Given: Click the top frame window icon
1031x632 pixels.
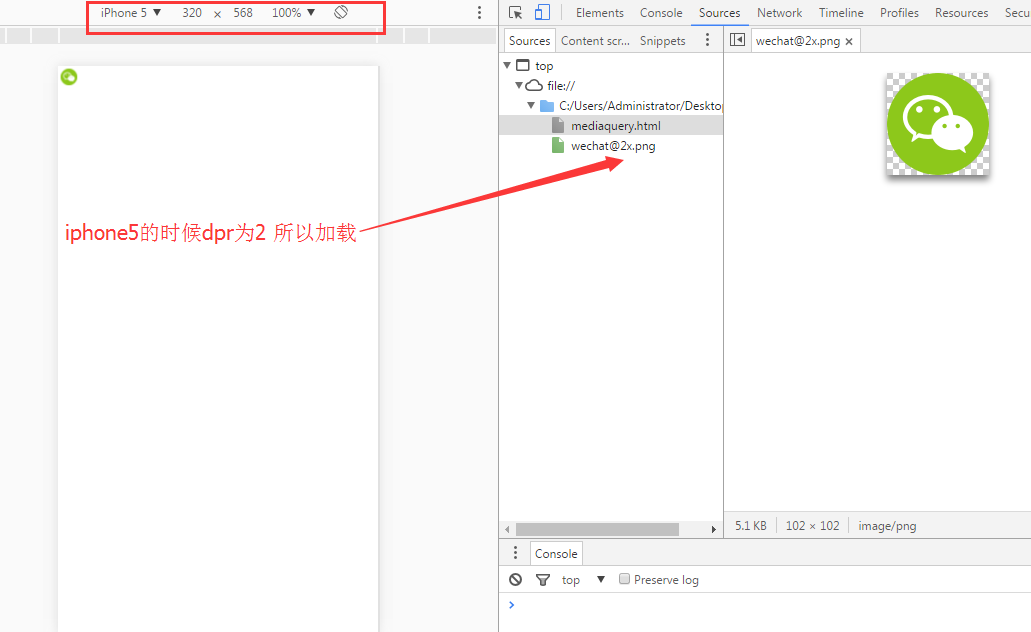Looking at the screenshot, I should click(523, 65).
